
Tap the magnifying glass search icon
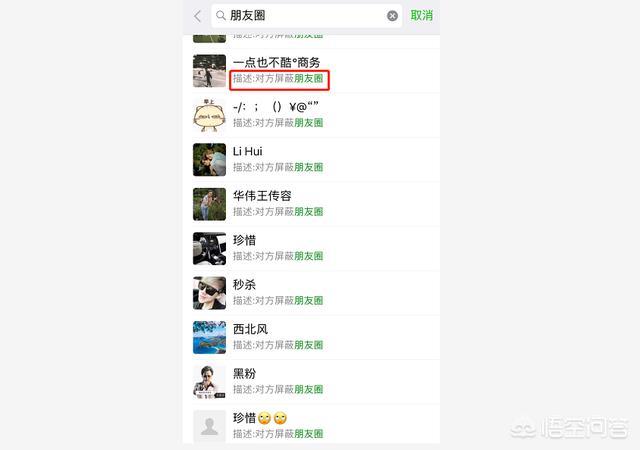click(221, 16)
